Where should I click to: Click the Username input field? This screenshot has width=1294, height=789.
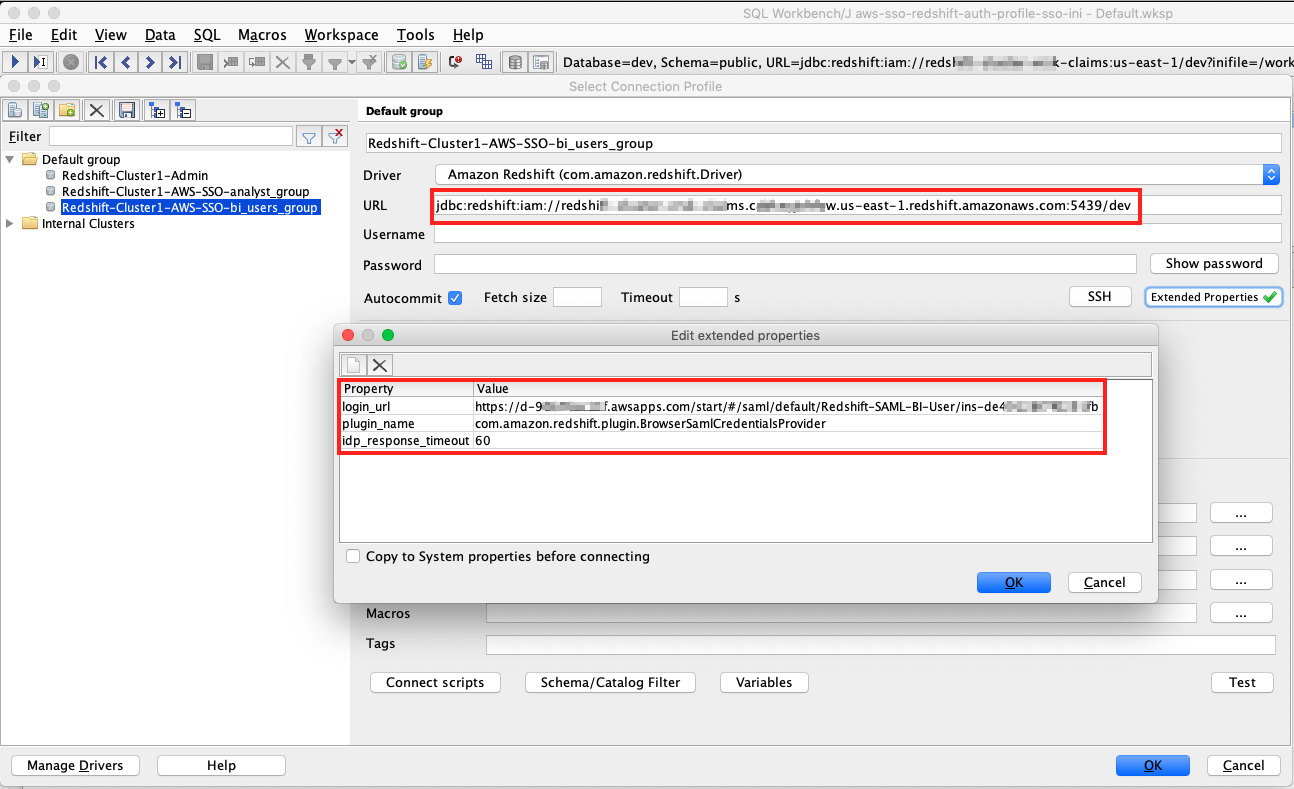point(858,234)
